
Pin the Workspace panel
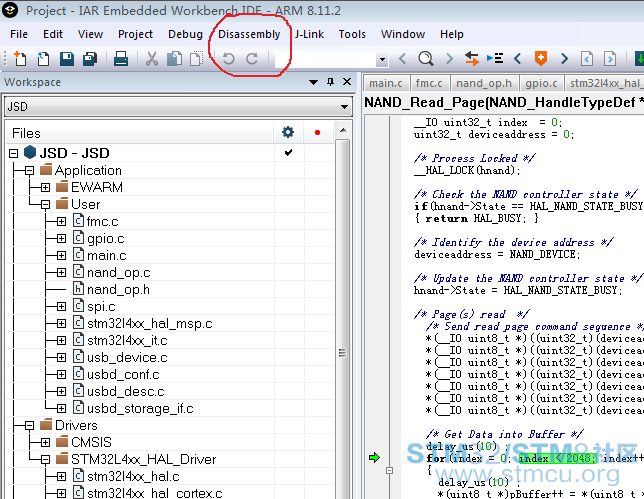330,82
